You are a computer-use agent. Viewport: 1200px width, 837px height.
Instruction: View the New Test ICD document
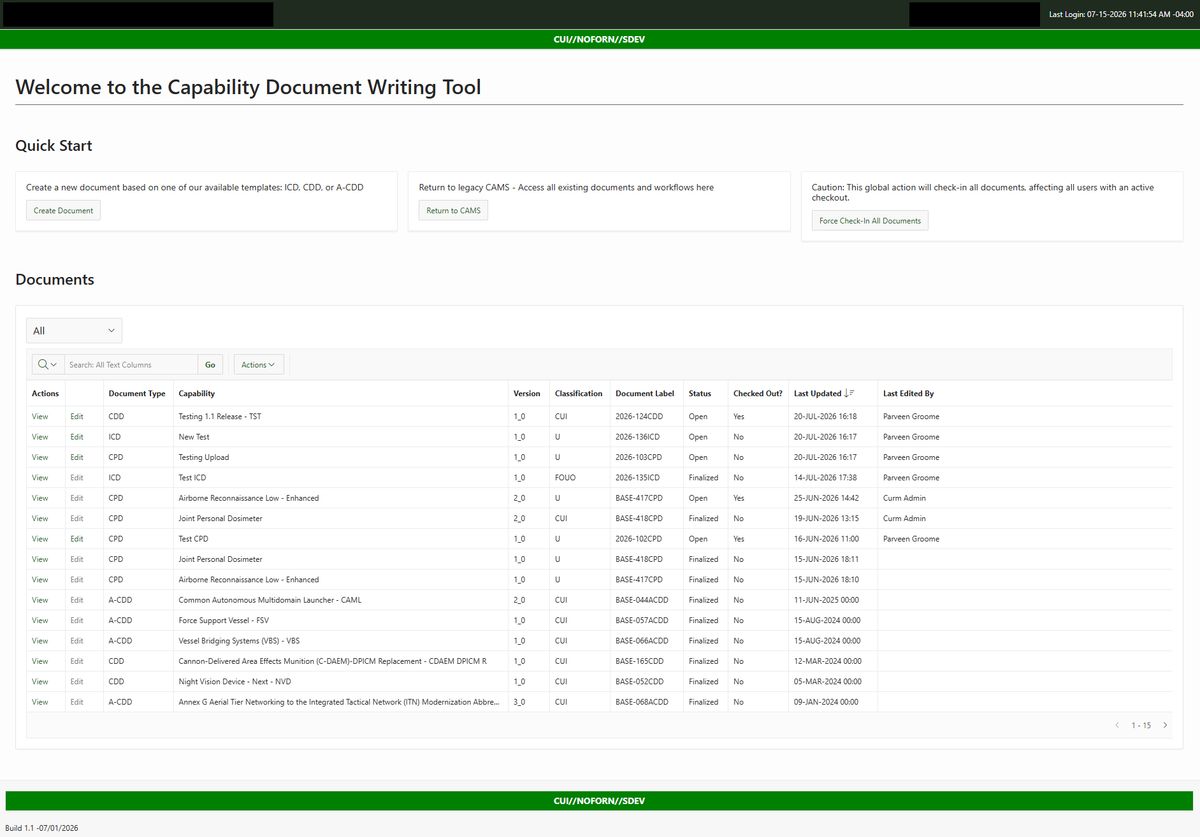(x=40, y=437)
